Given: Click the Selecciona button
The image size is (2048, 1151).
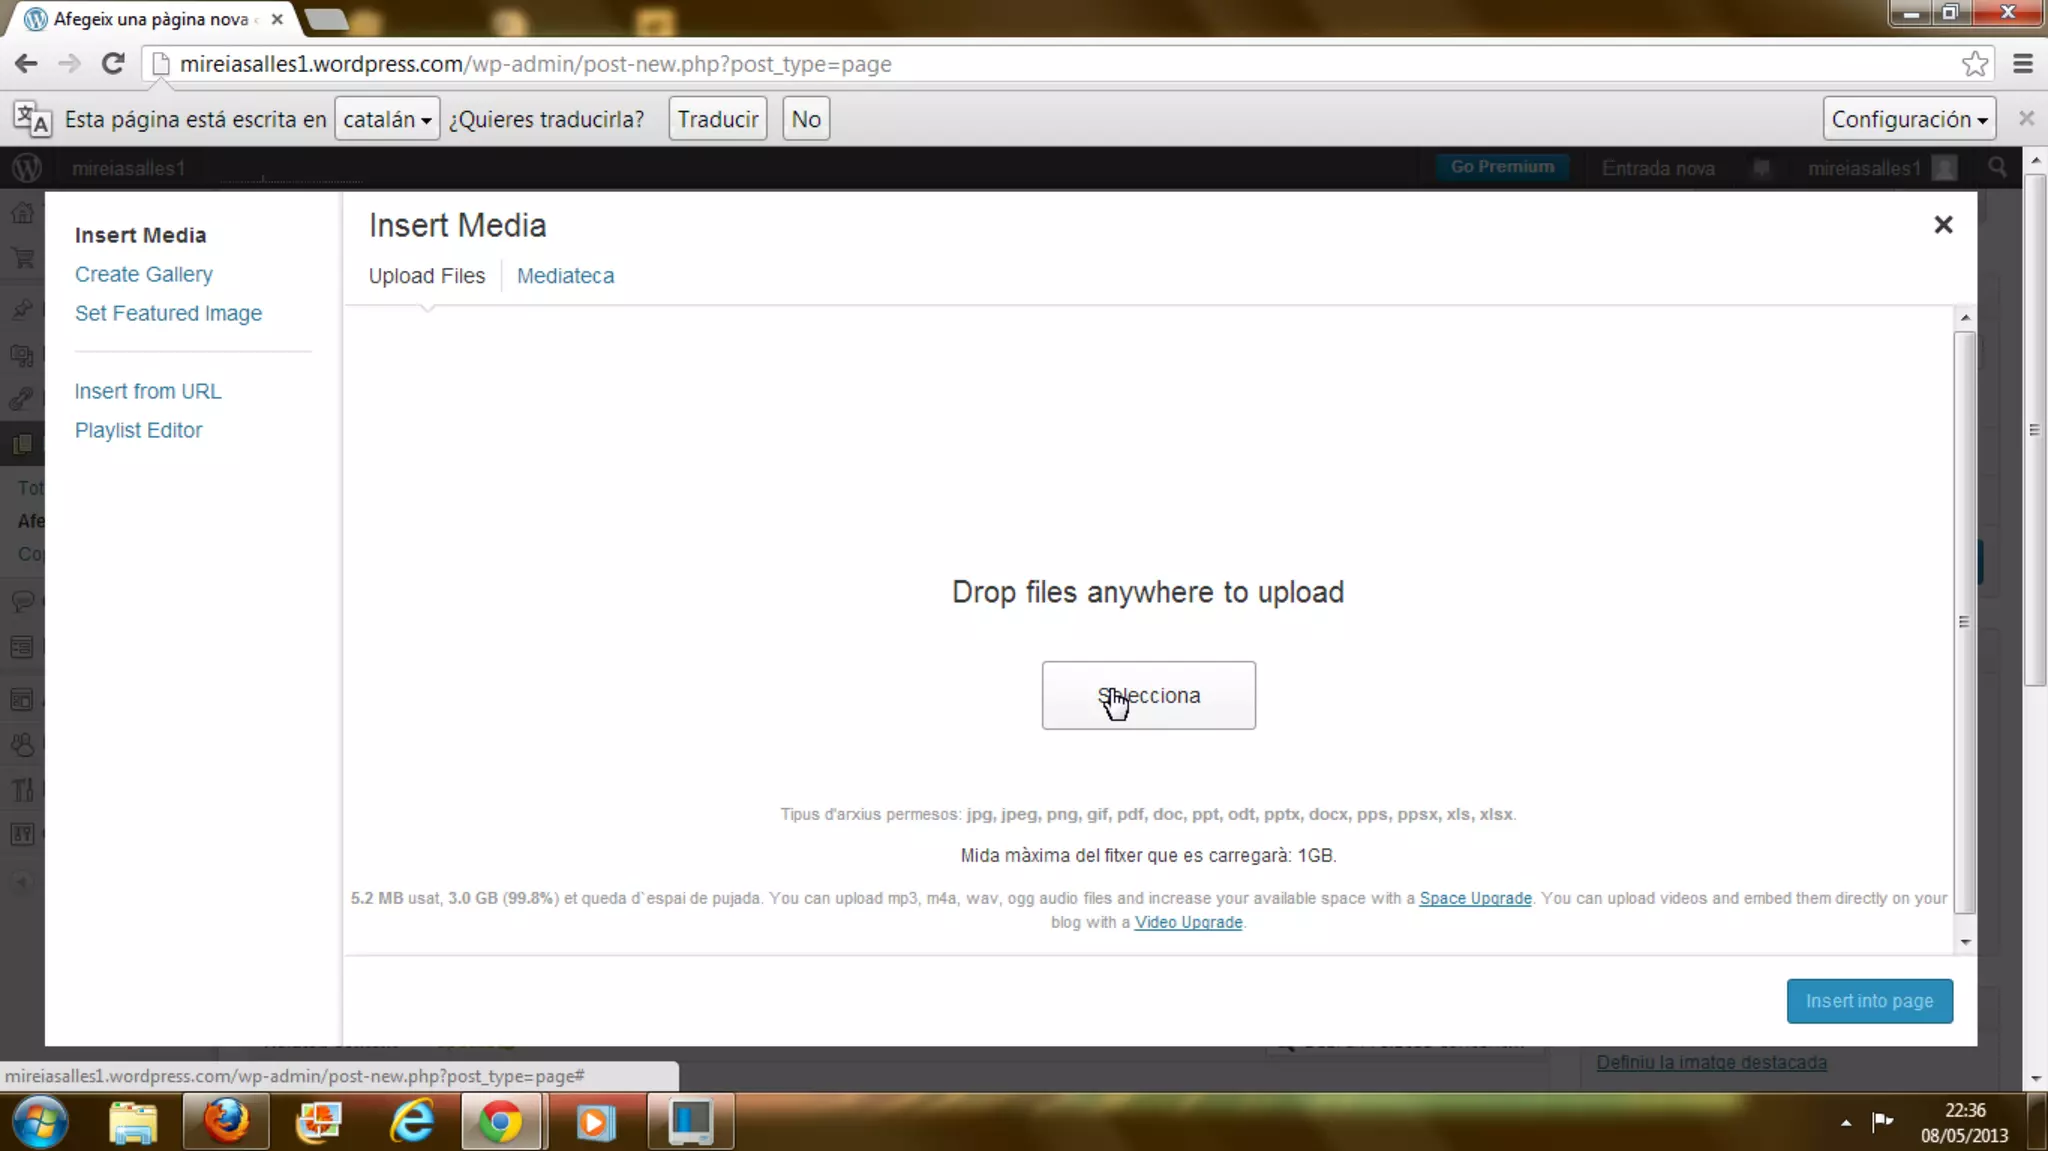Looking at the screenshot, I should pyautogui.click(x=1148, y=695).
